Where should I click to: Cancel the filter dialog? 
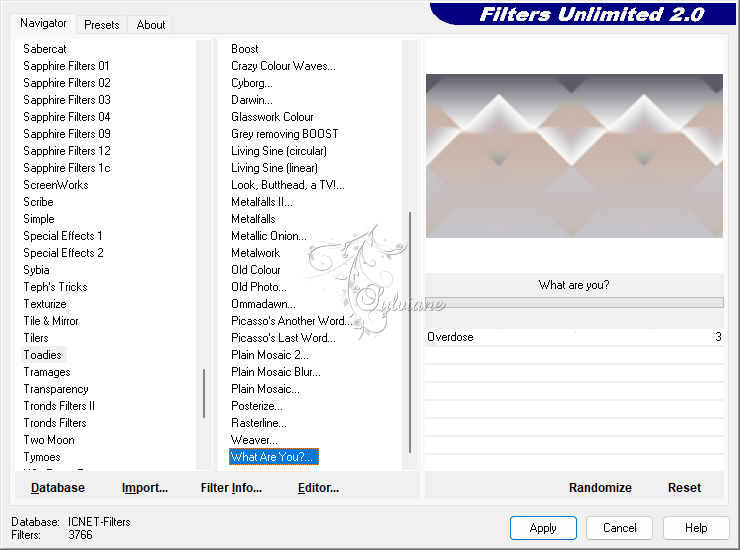tap(620, 528)
